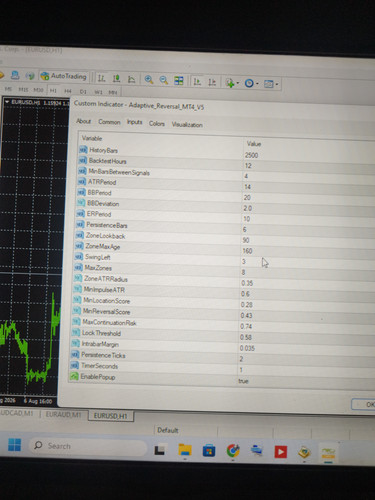Screen dimensions: 375x500
Task: Open Chrome from the taskbar
Action: 233,451
